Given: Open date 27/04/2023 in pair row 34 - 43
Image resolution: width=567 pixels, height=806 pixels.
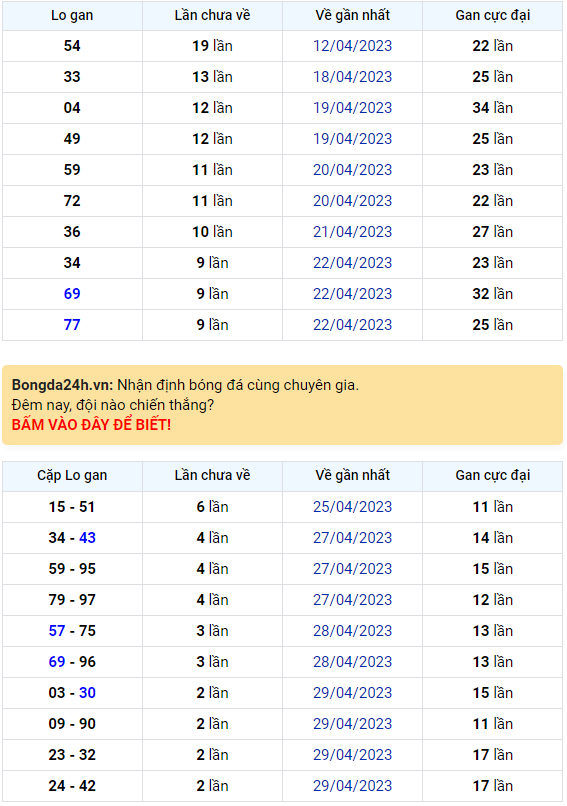Looking at the screenshot, I should (353, 538).
